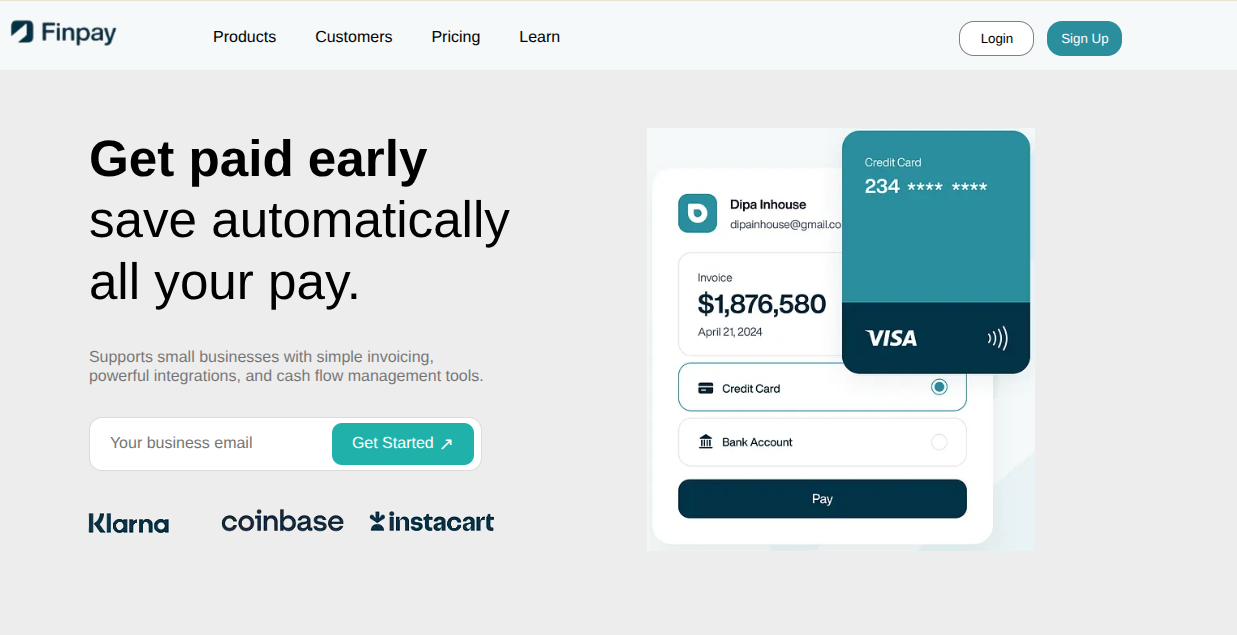
Task: Click the Klarna brand logo
Action: [x=129, y=523]
